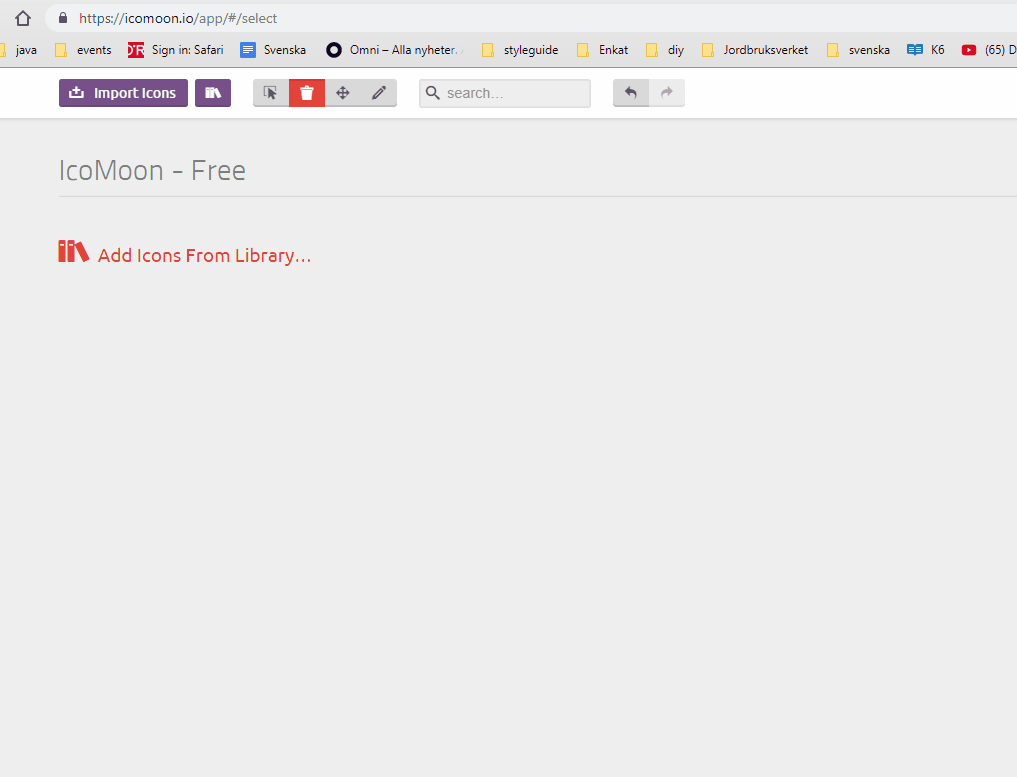Open the Jordbruksverket bookmarks folder

[x=755, y=50]
